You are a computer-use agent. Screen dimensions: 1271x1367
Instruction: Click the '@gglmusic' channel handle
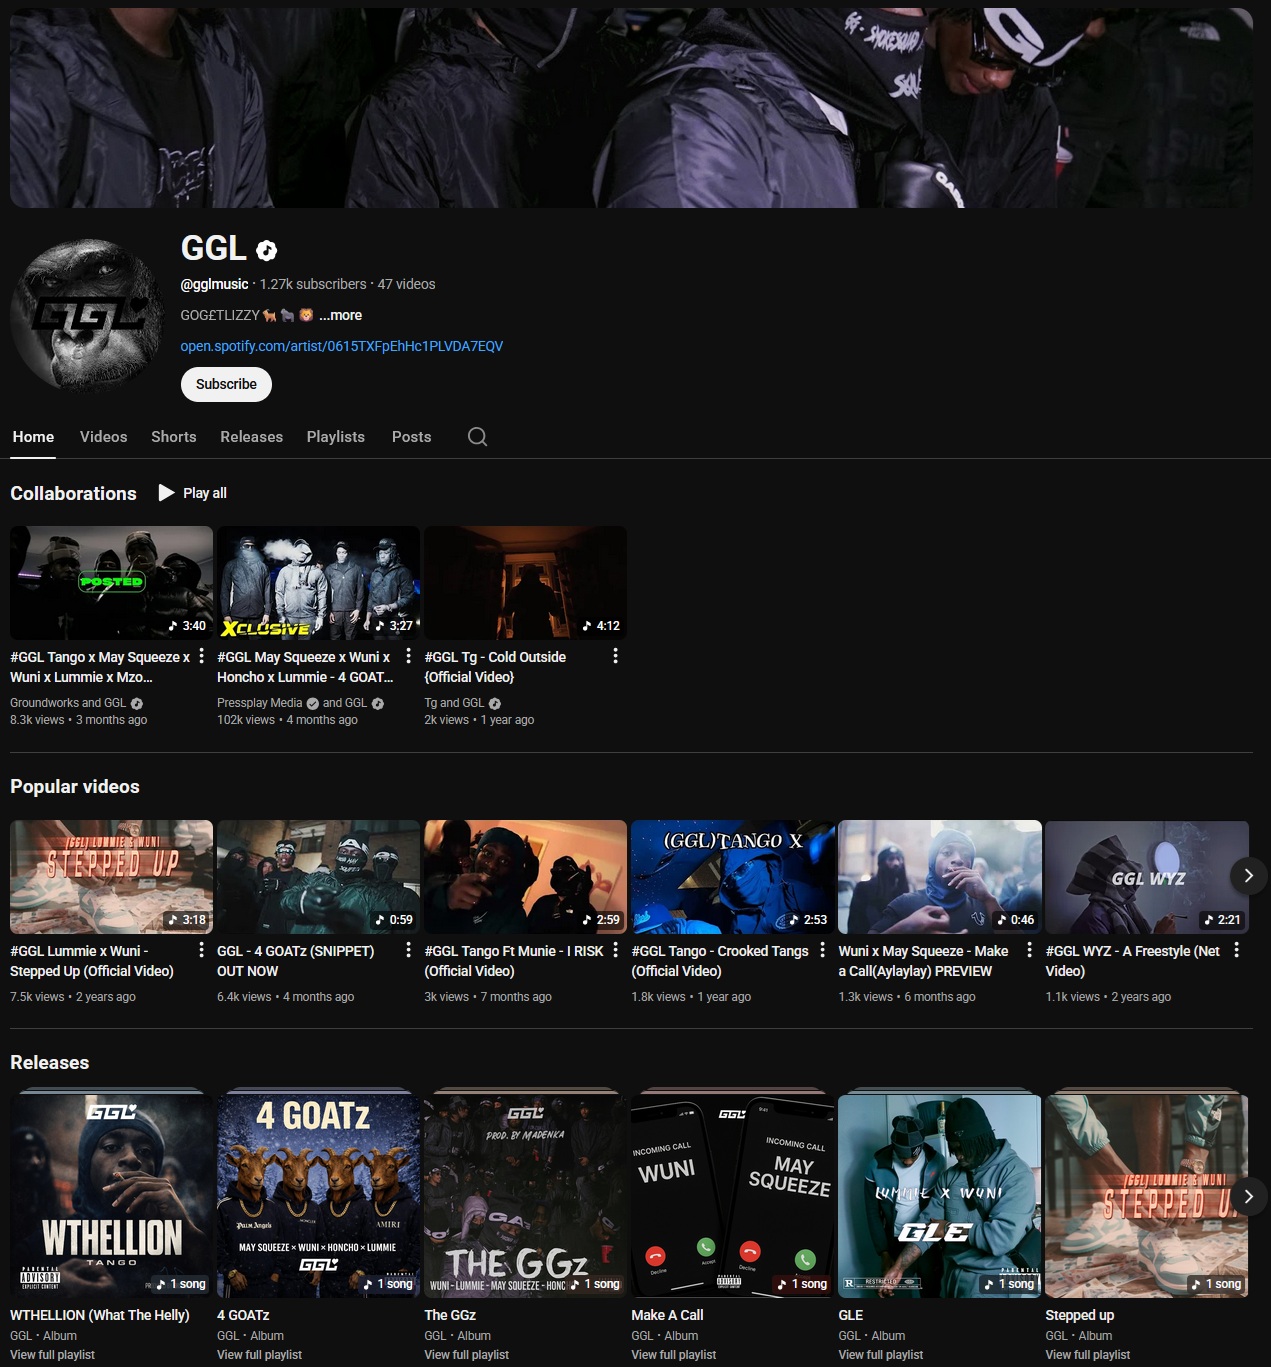[214, 284]
